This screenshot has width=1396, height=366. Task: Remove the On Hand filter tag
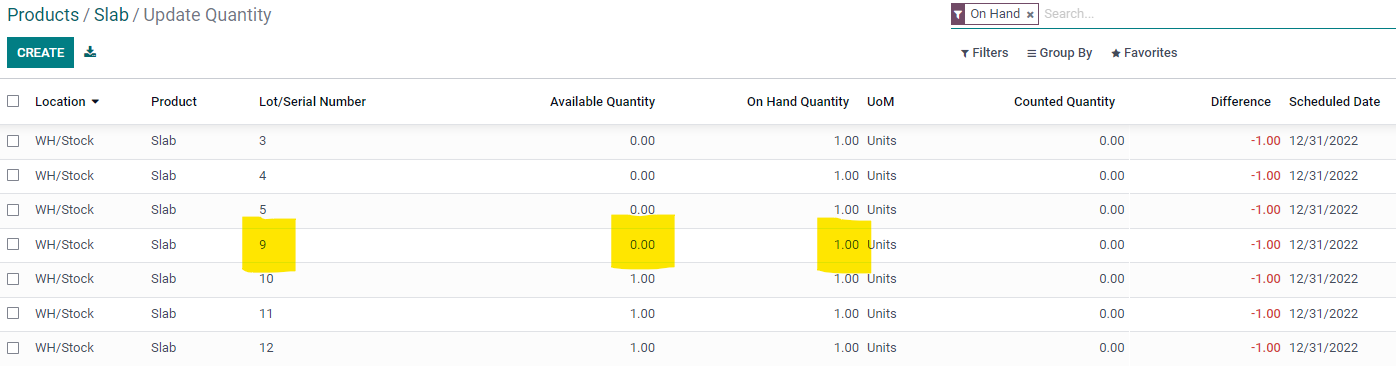click(x=1030, y=15)
